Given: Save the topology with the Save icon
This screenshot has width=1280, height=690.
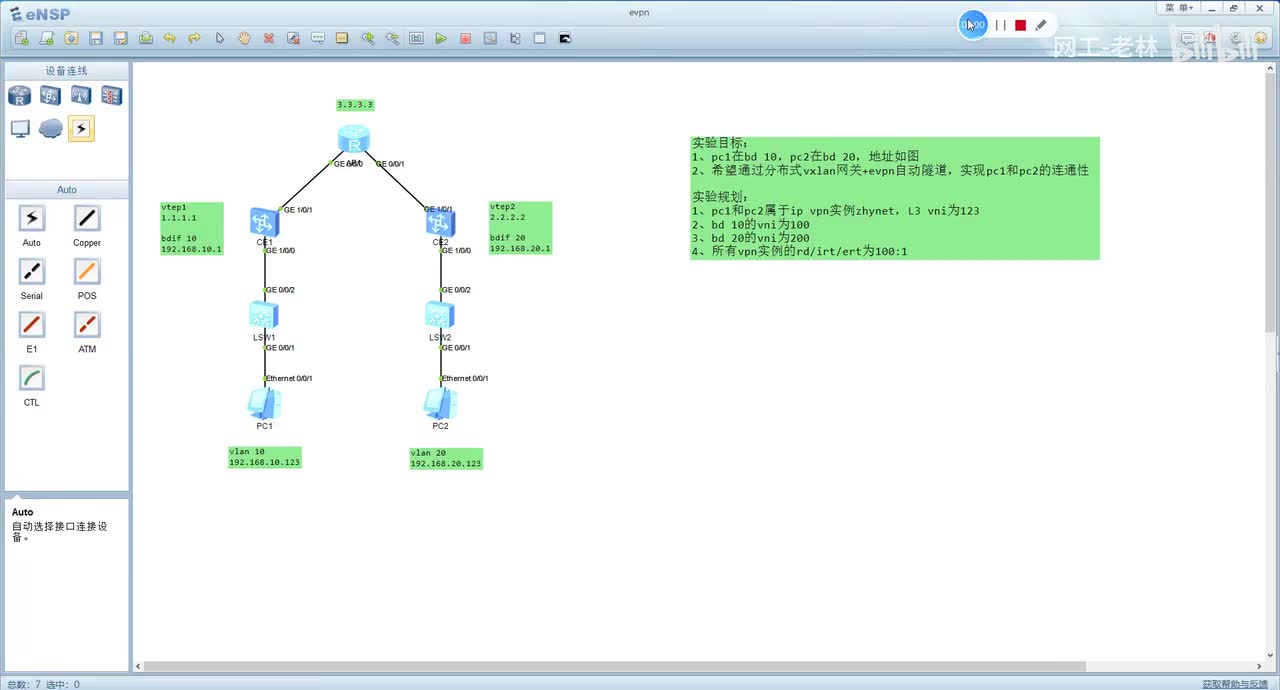Looking at the screenshot, I should pos(96,38).
